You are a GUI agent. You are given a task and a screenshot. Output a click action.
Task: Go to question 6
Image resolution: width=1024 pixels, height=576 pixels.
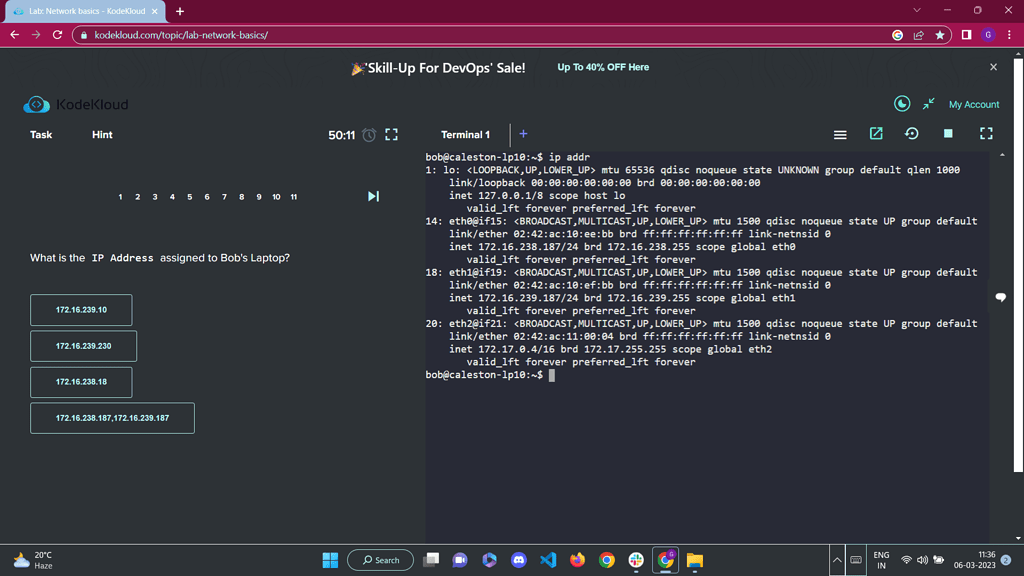click(207, 197)
